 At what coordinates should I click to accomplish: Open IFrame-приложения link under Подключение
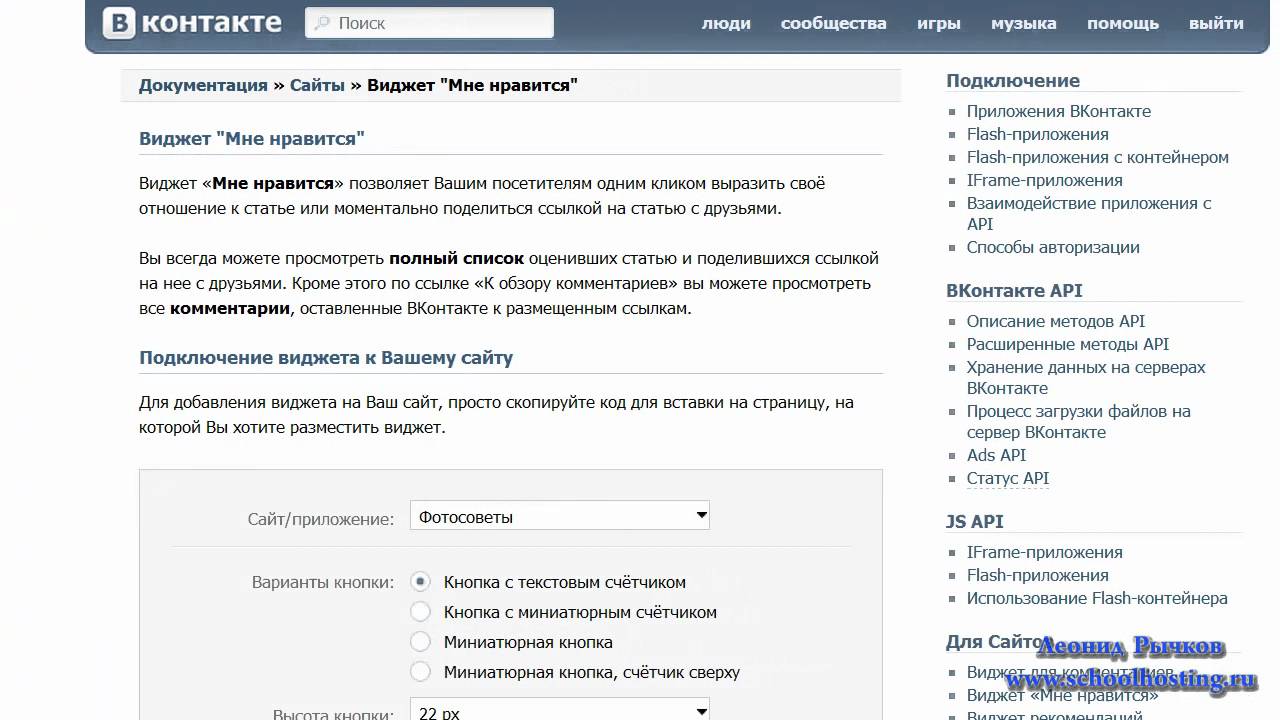coord(1045,180)
